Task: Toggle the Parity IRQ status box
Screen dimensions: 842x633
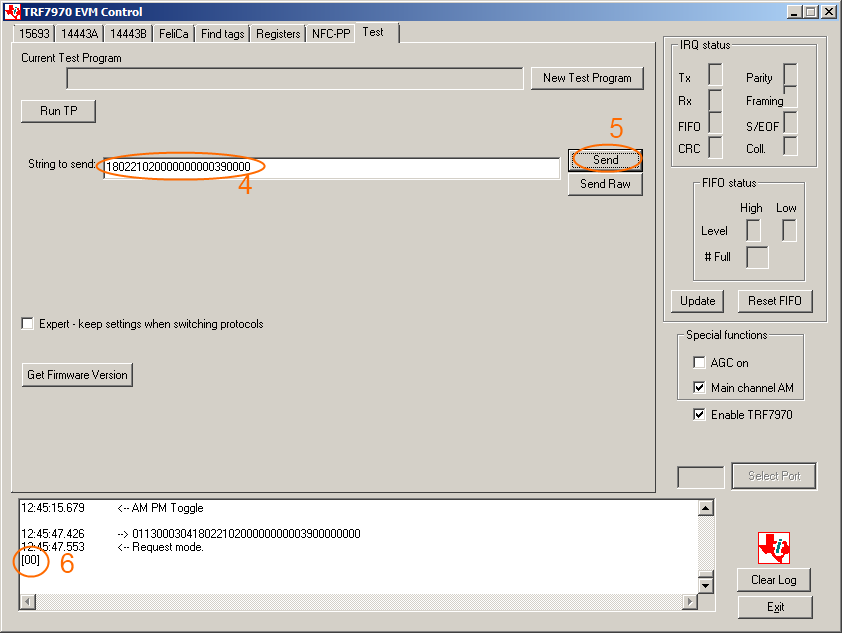Action: (x=790, y=74)
